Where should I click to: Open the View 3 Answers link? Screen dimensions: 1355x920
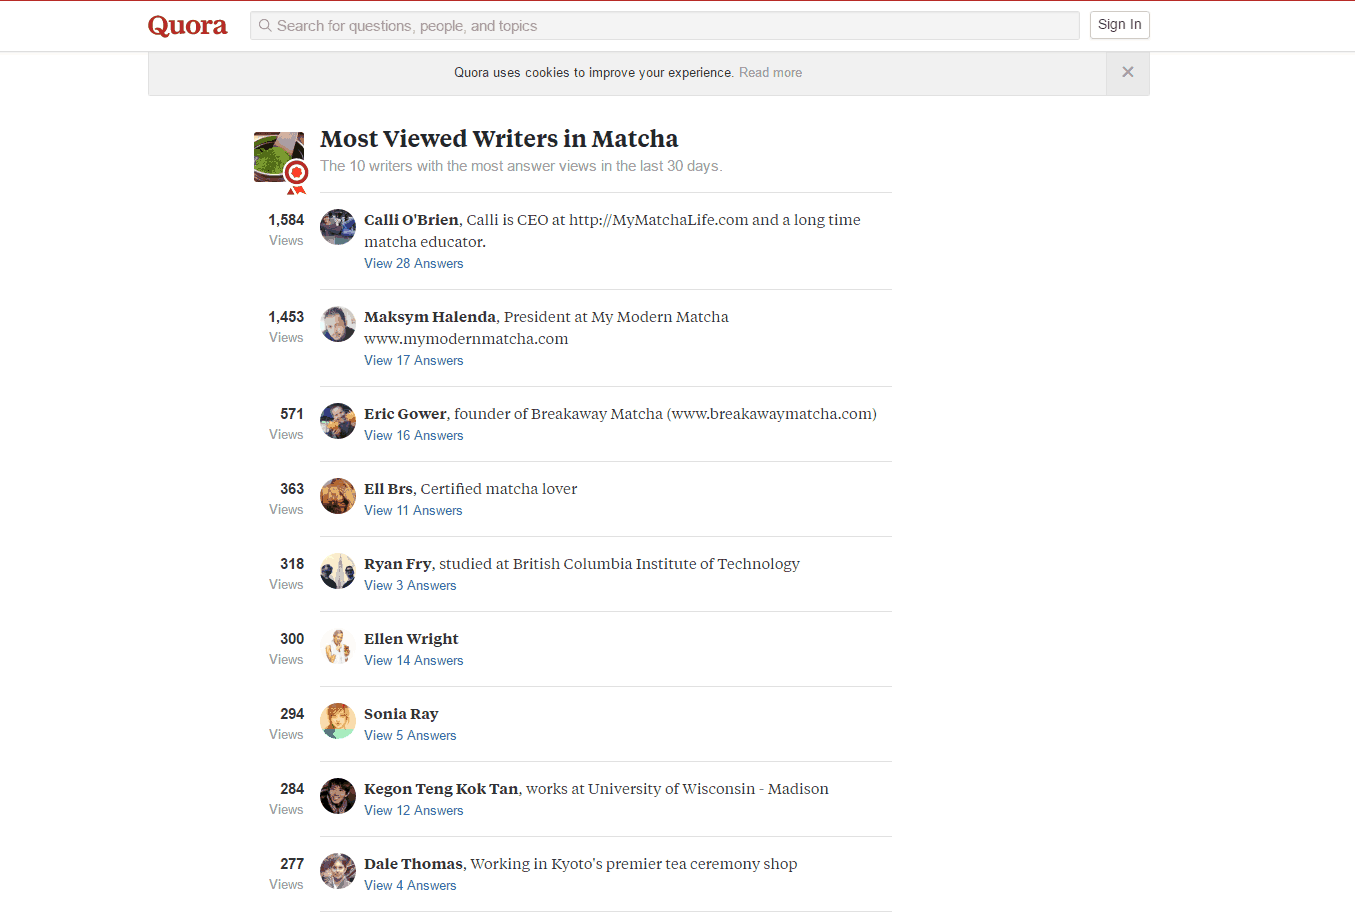tap(410, 586)
